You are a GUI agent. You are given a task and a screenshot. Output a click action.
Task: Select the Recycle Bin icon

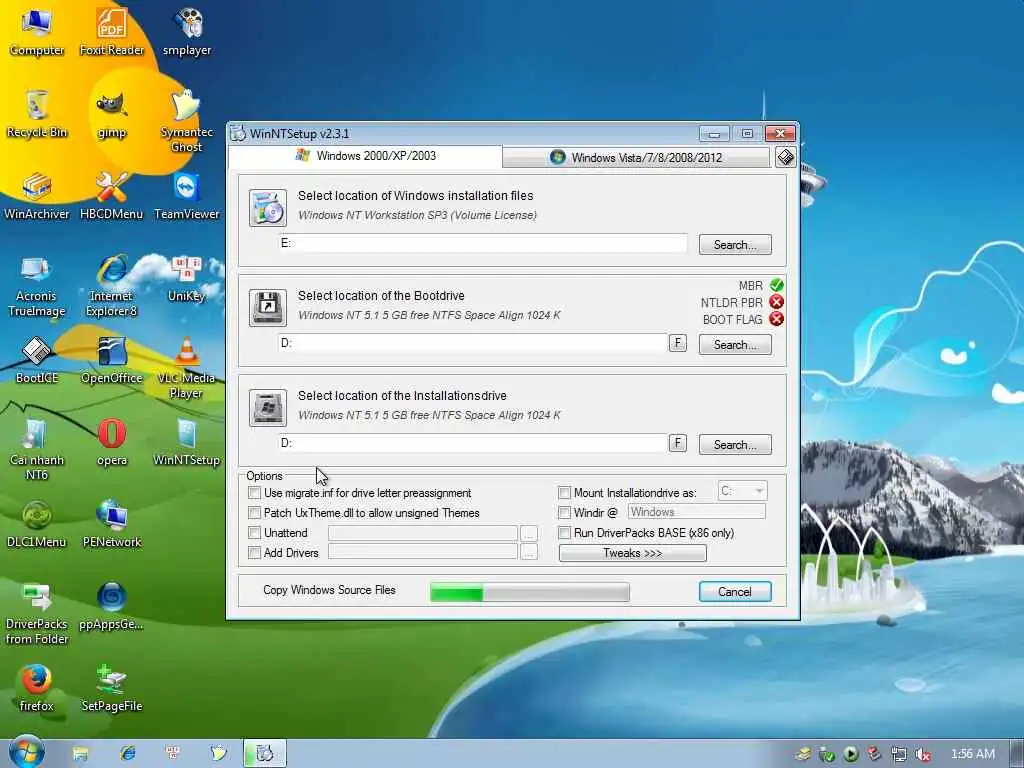[37, 114]
